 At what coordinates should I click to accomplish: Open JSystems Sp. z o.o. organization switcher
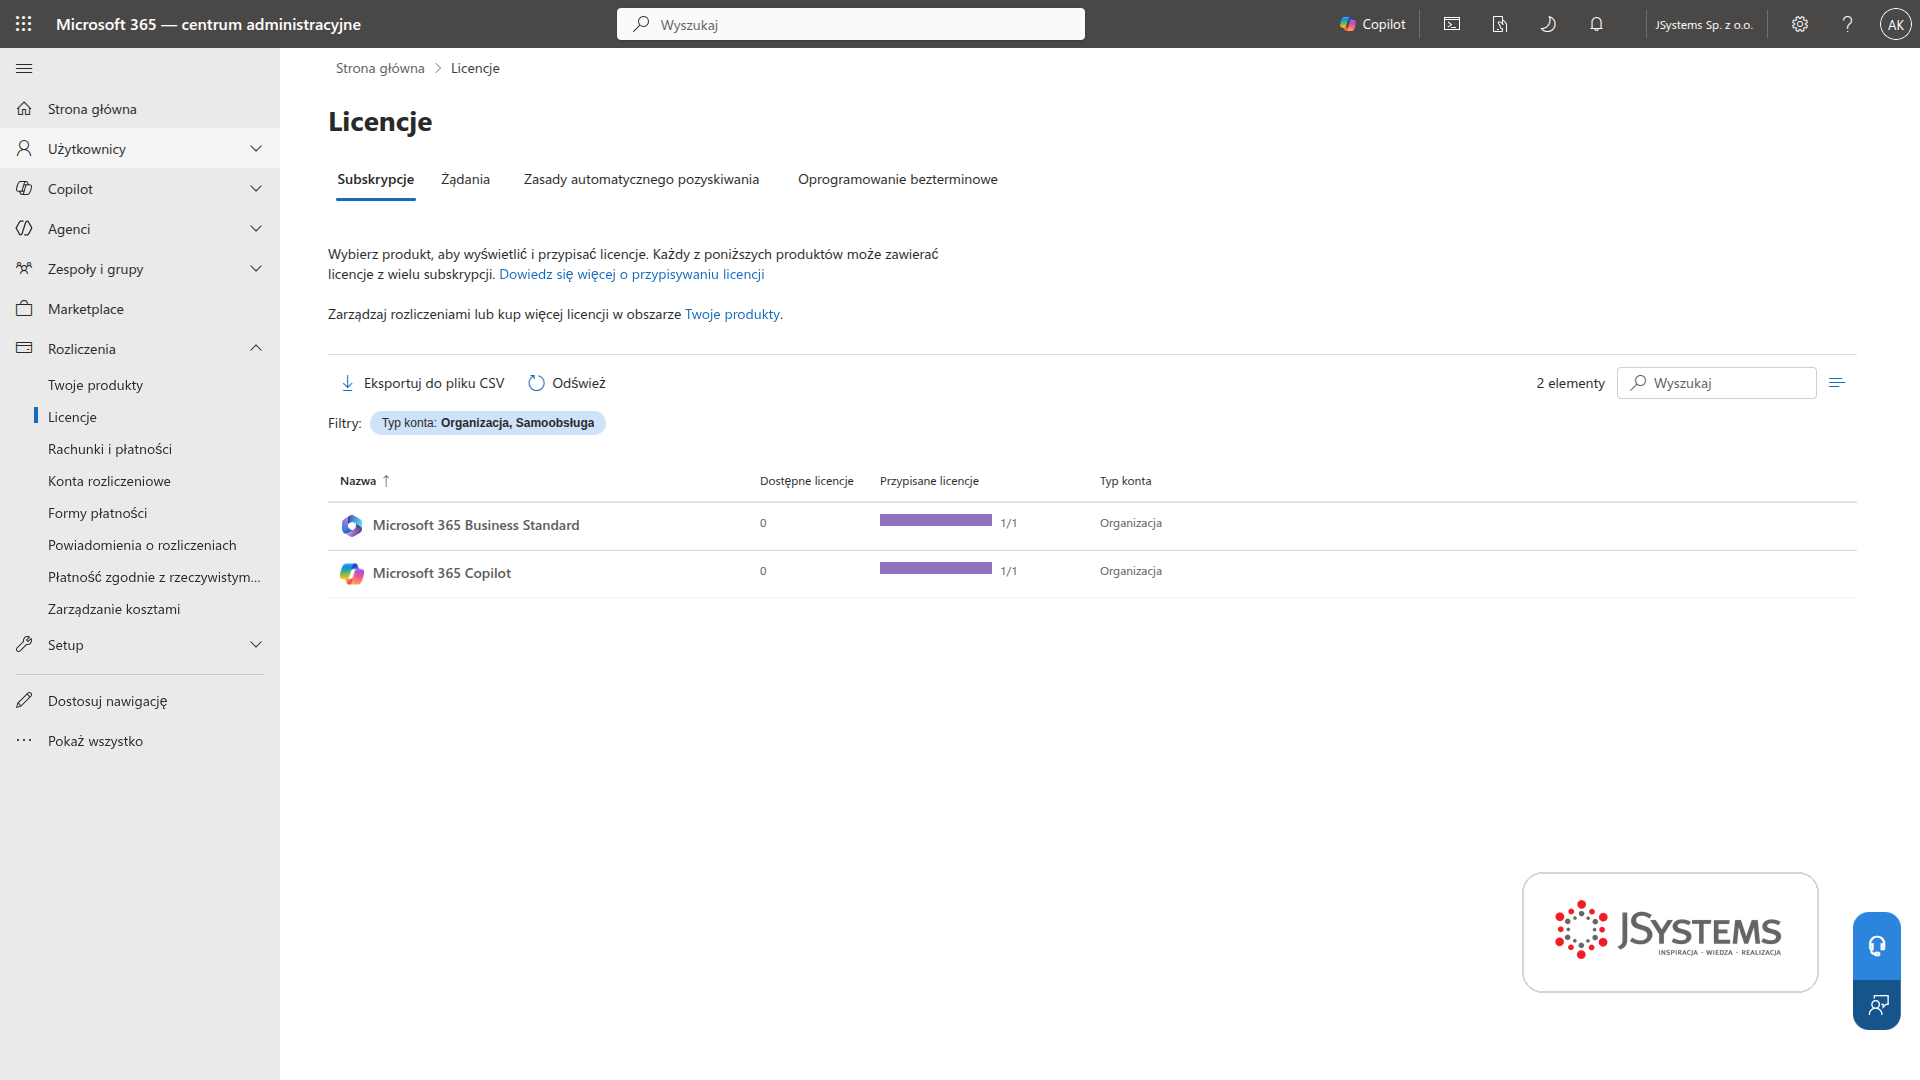(x=1704, y=24)
